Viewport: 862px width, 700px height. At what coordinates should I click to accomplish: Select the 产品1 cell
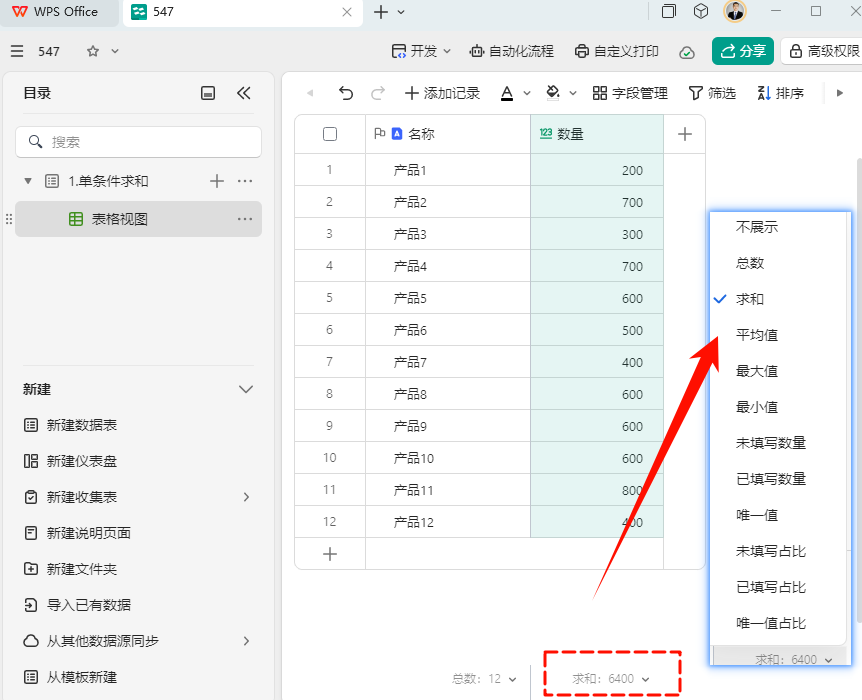[x=448, y=170]
